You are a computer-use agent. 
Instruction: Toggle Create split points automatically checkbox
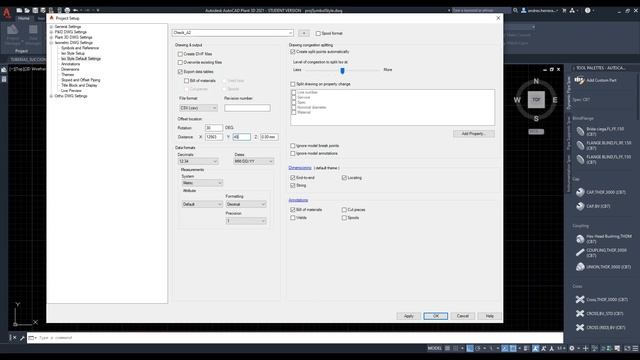click(293, 52)
